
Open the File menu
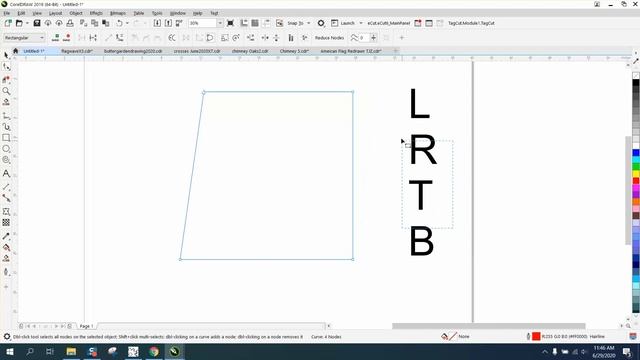pyautogui.click(x=7, y=13)
